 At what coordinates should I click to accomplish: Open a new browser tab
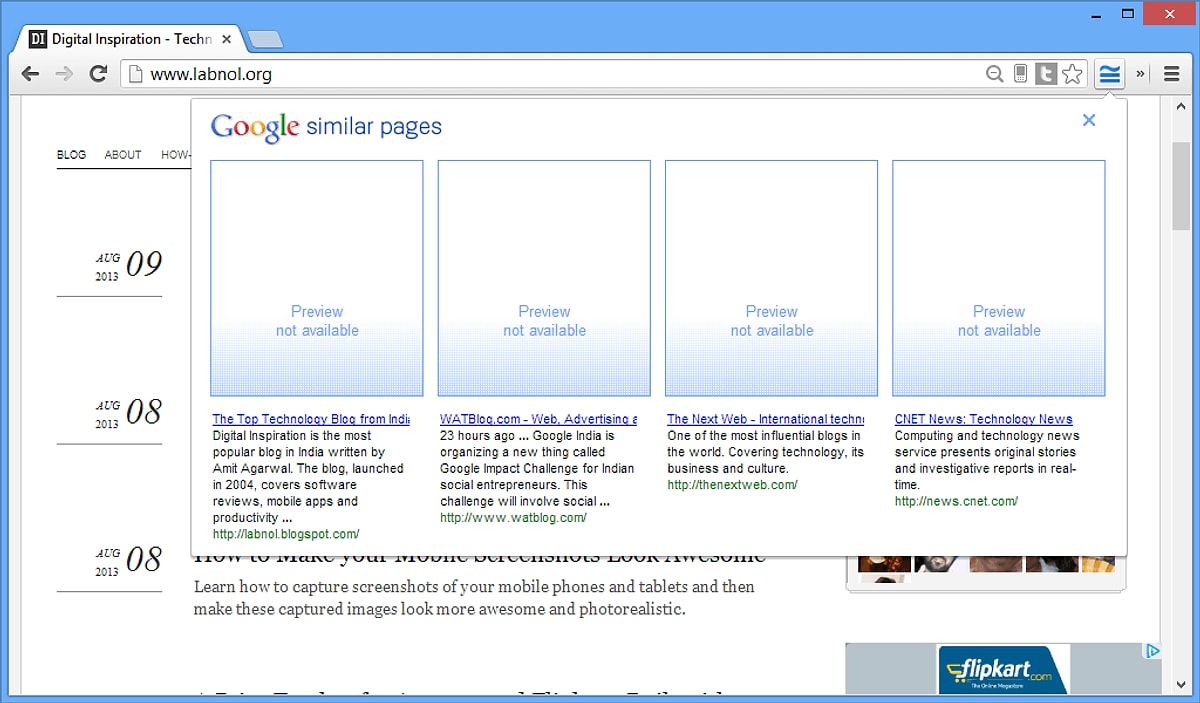coord(265,40)
